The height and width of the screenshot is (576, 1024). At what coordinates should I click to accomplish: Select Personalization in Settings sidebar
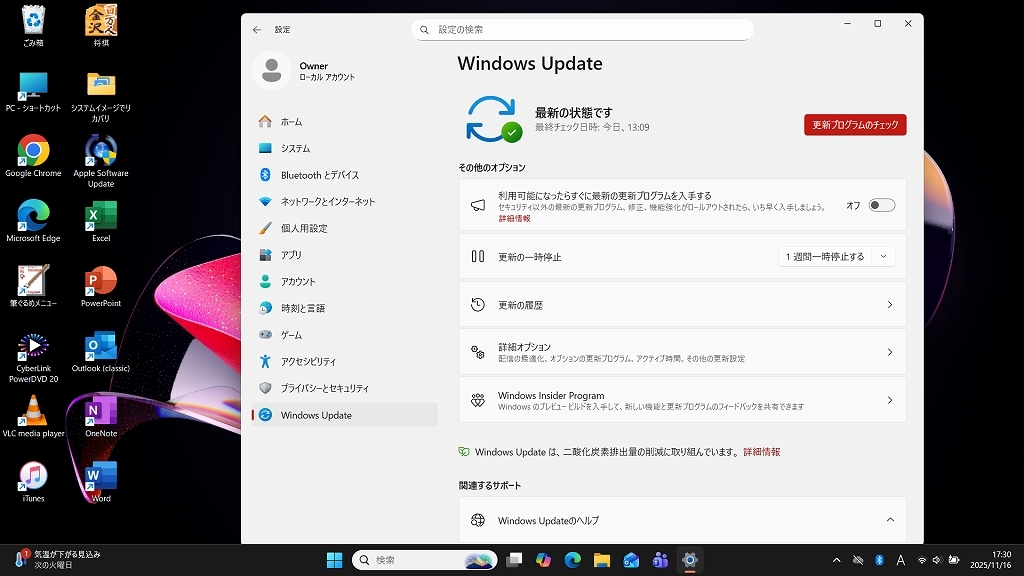tap(345, 228)
